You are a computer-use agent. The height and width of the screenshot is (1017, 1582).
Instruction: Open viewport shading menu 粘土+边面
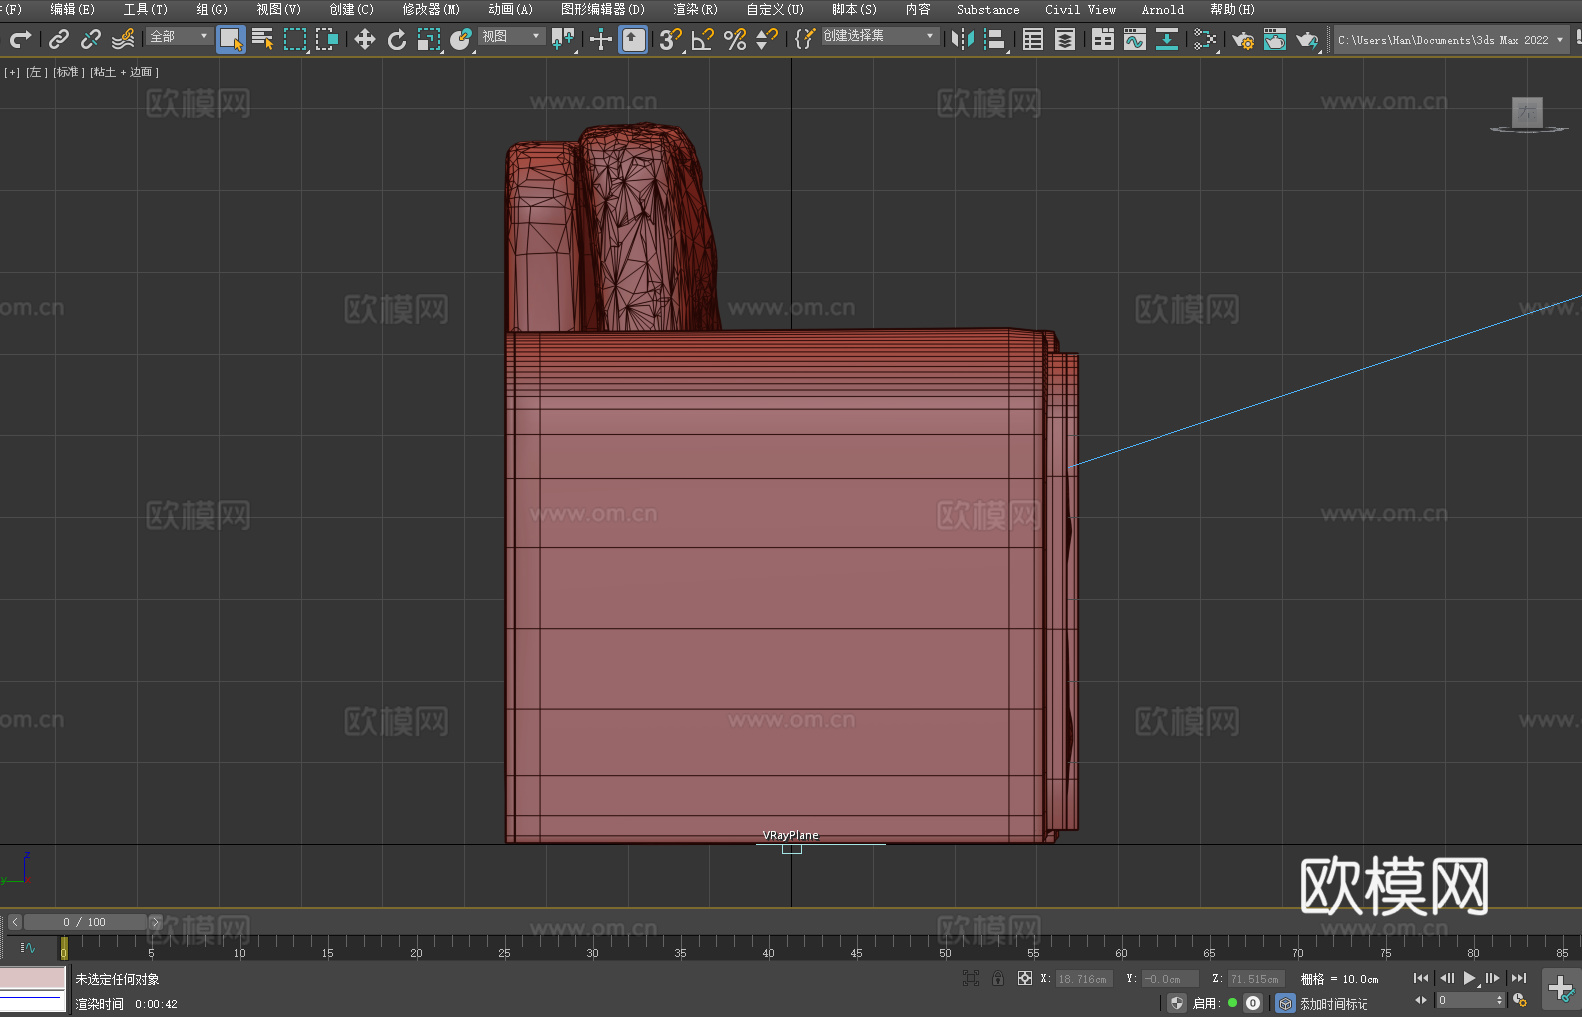pos(124,72)
